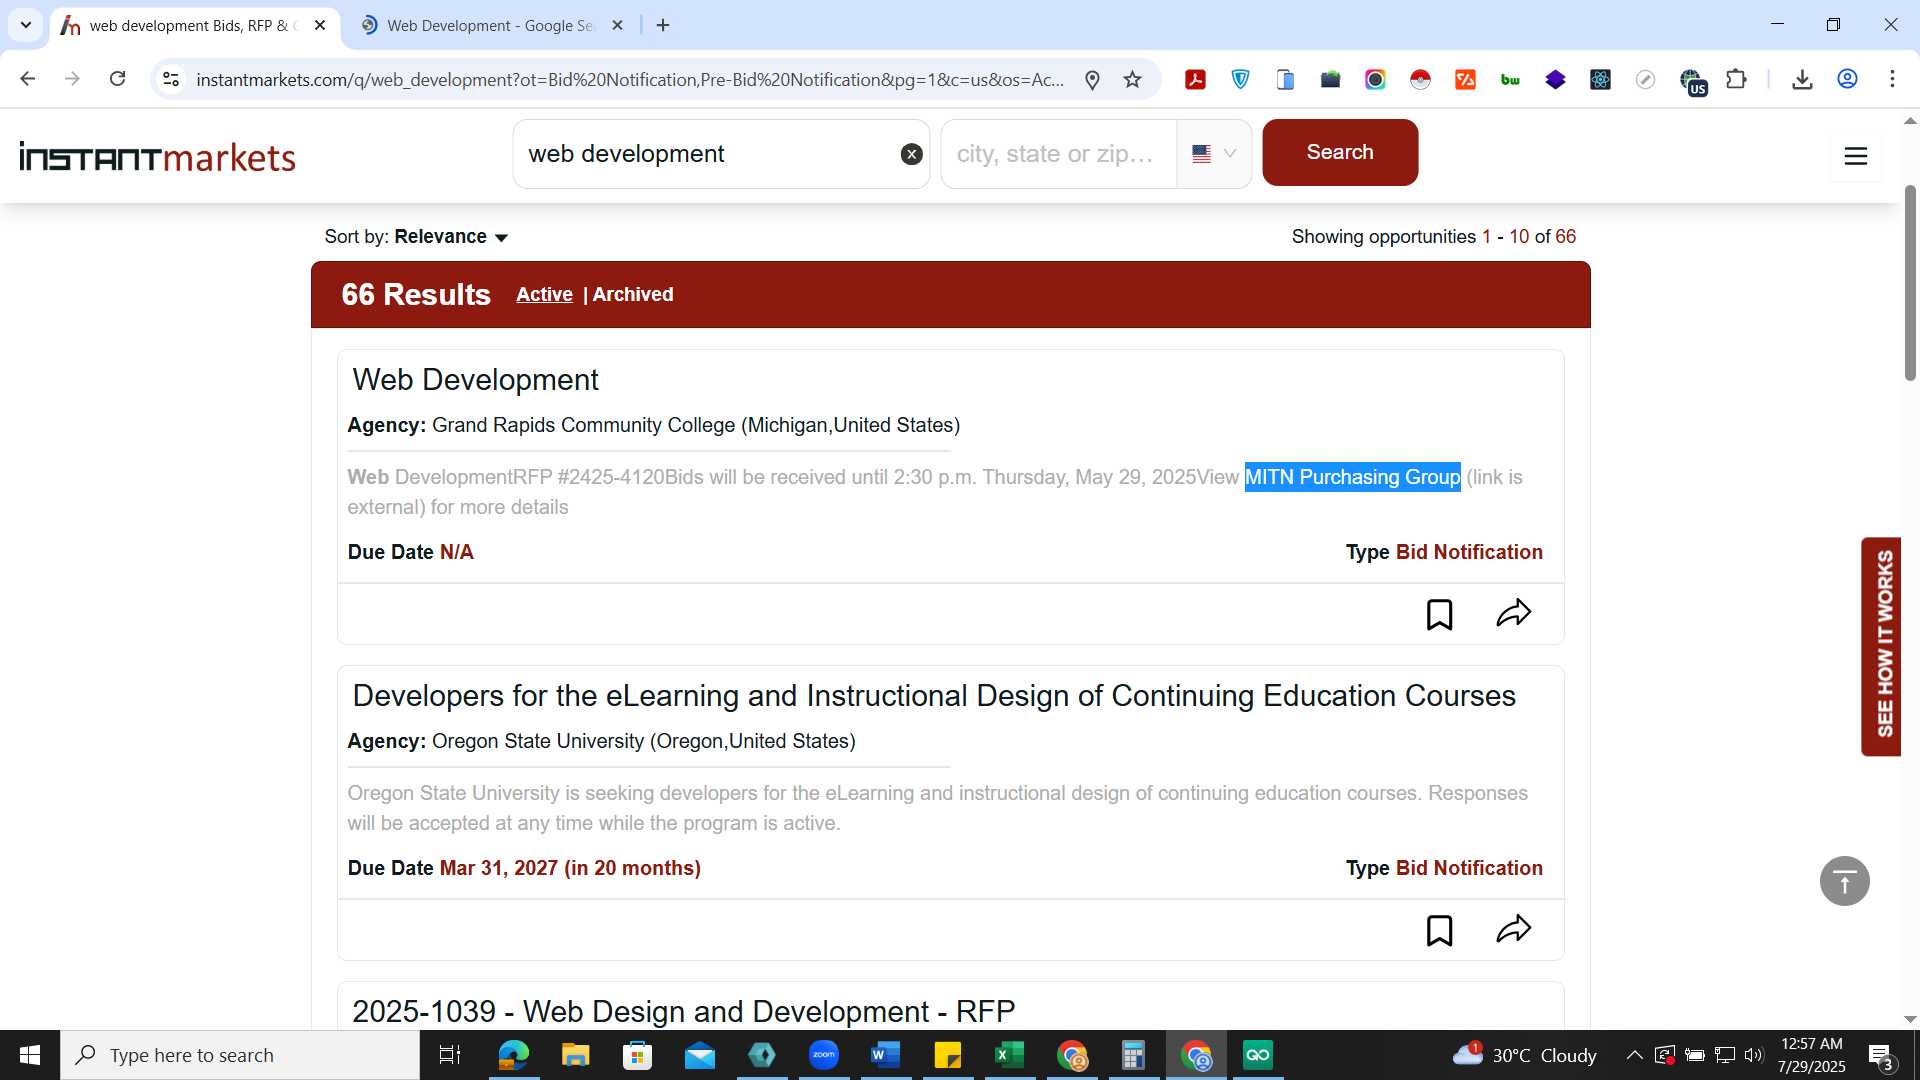
Task: Open 2025-1039 Web Design and Development RFP
Action: click(x=684, y=1011)
